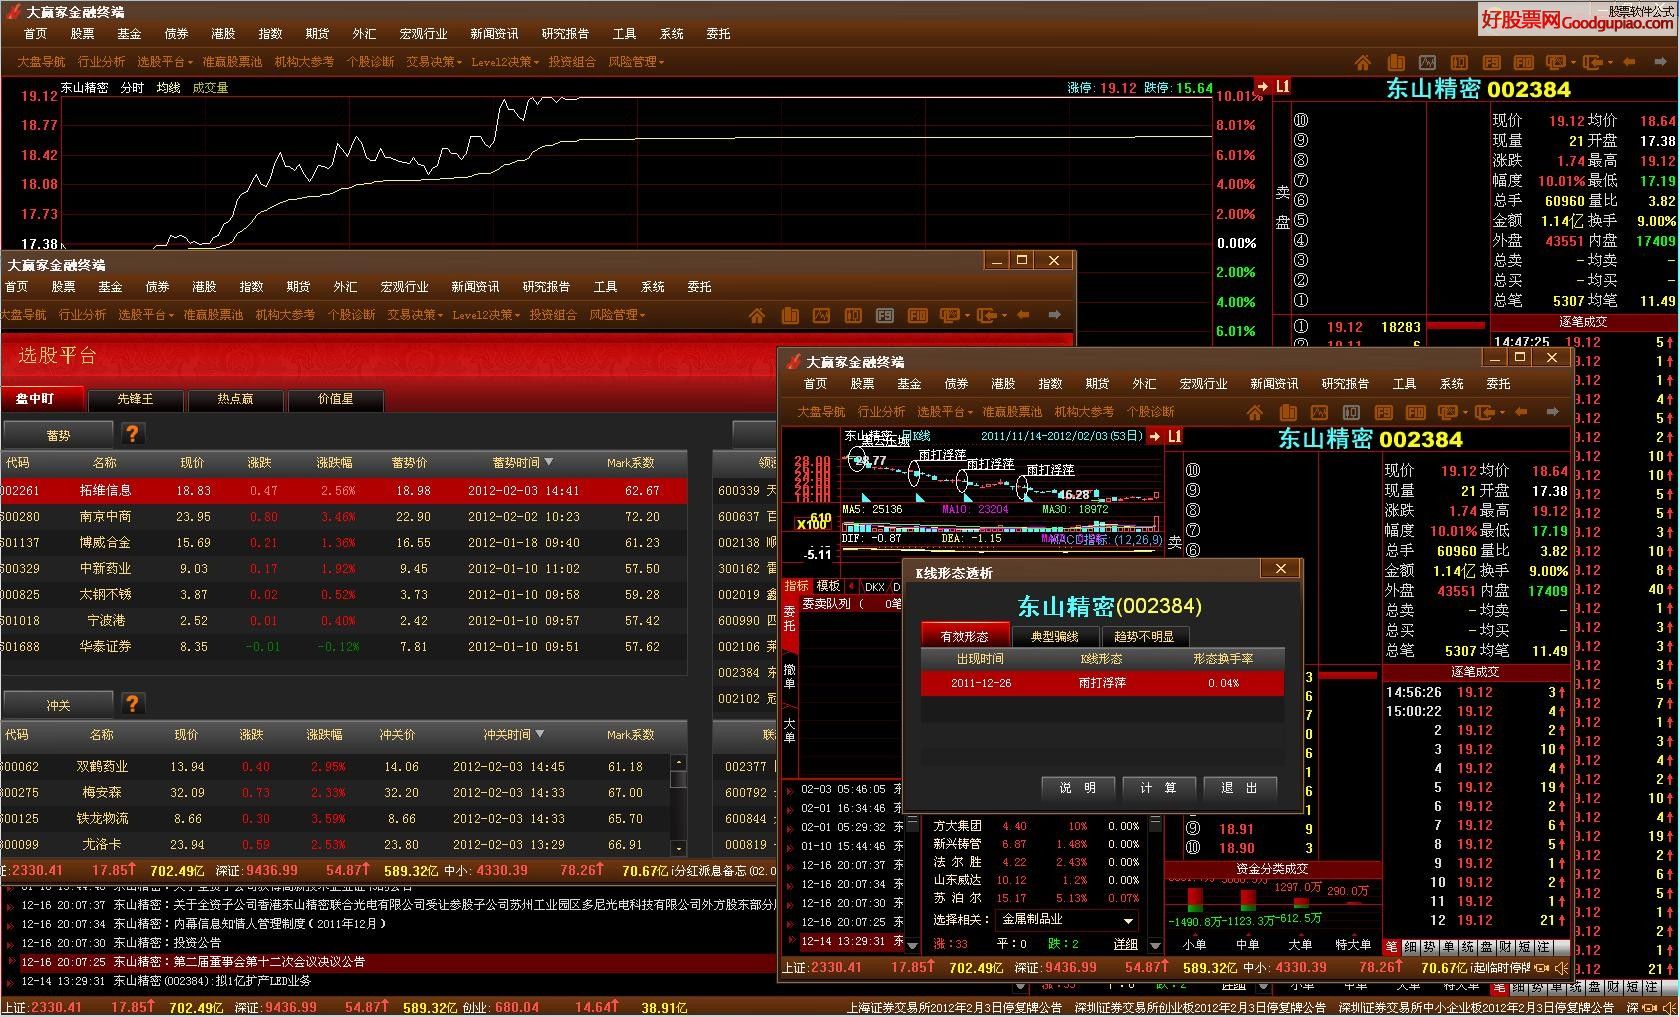Toggle 势 view tab in front window bottom row
Viewport: 1679px width, 1017px height.
(1430, 947)
